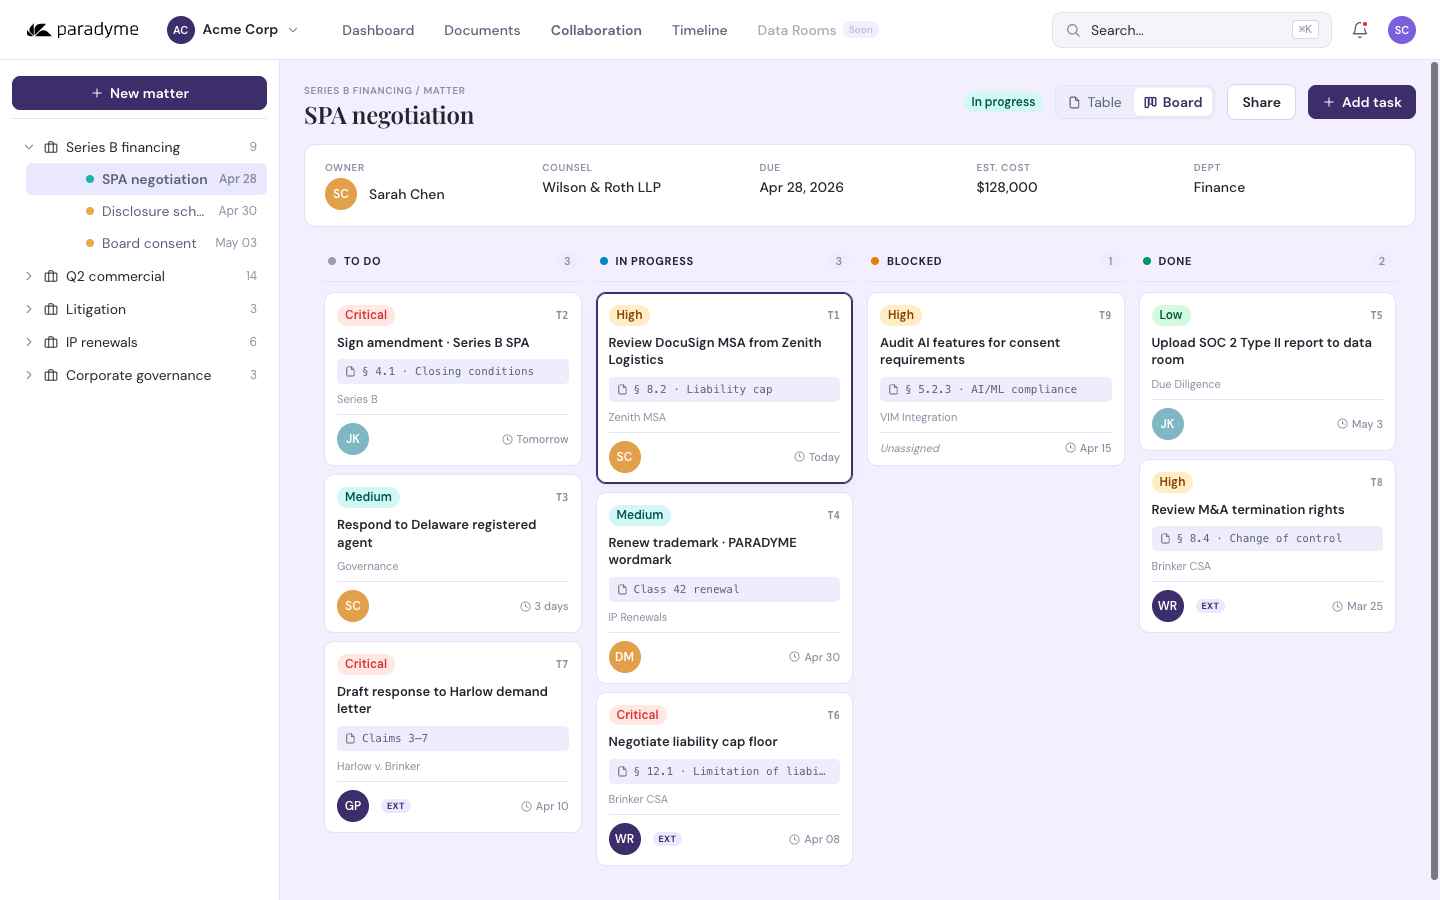Navigate to the Documents section
Viewport: 1440px width, 900px height.
point(482,30)
